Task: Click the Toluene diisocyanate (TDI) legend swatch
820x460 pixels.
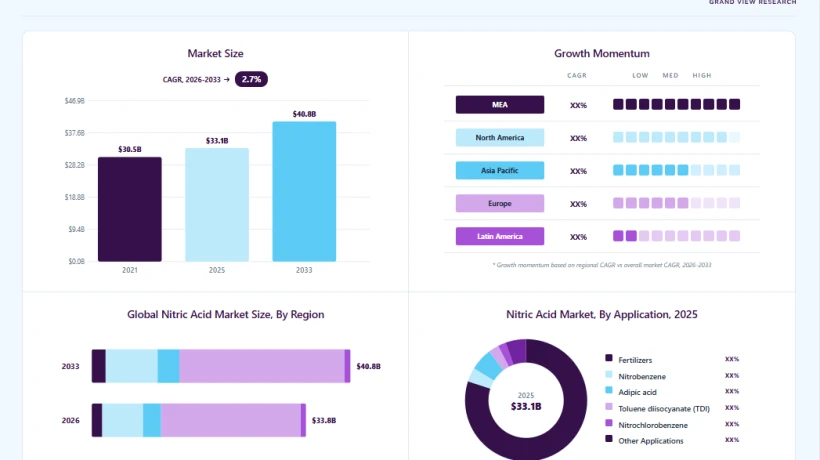Action: 609,406
